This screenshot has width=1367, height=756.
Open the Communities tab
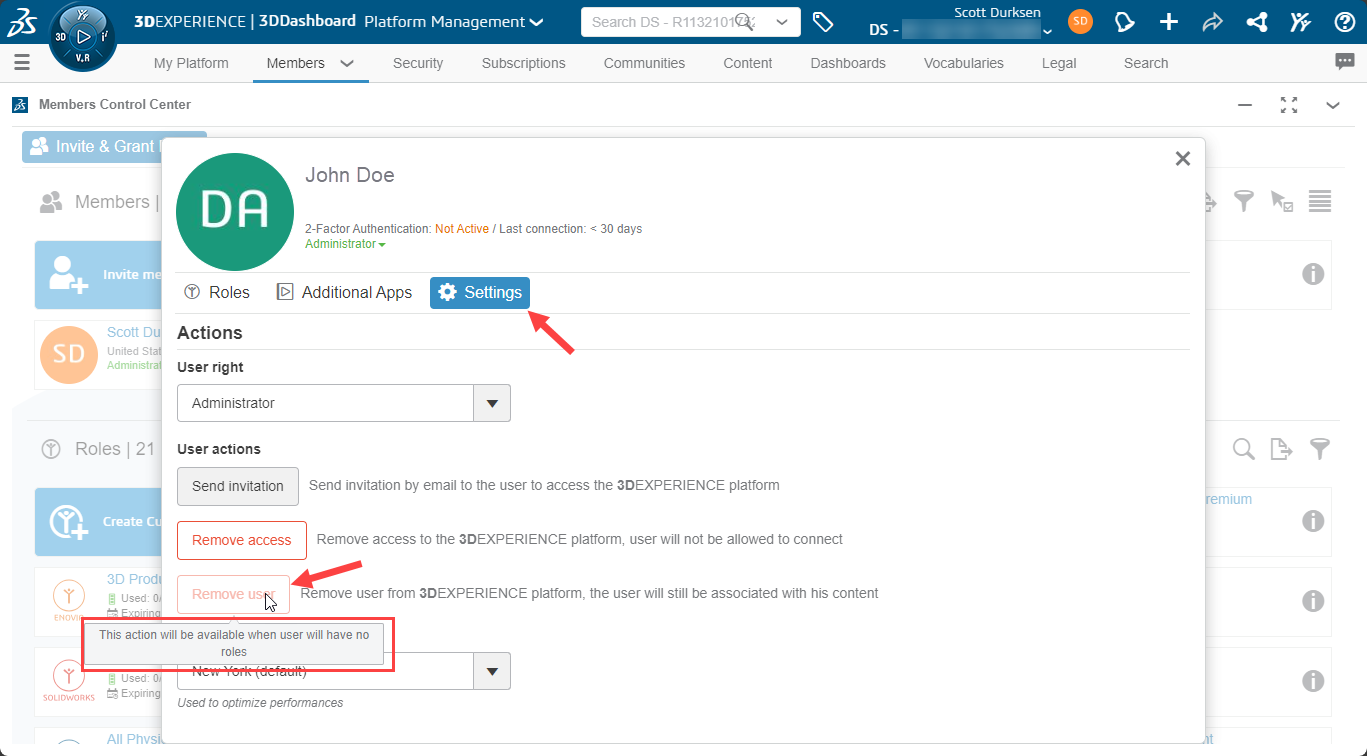coord(644,63)
